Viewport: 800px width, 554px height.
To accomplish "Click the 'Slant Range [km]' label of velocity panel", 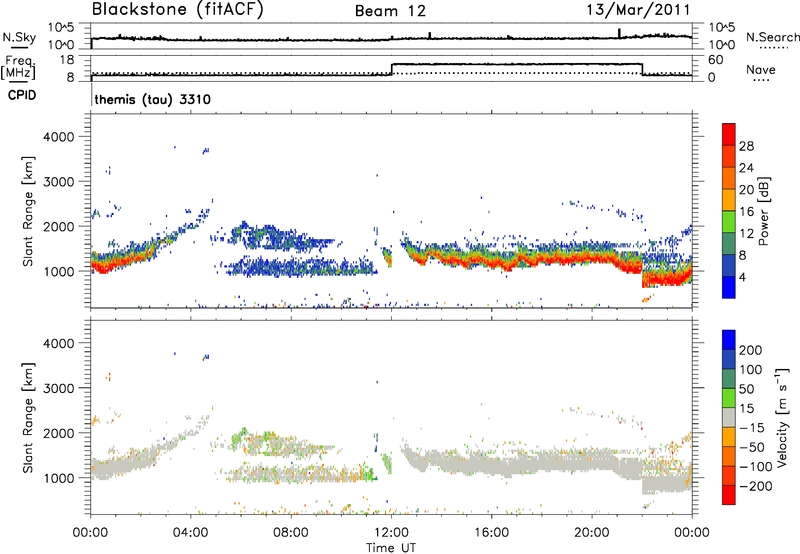I will [x=28, y=418].
